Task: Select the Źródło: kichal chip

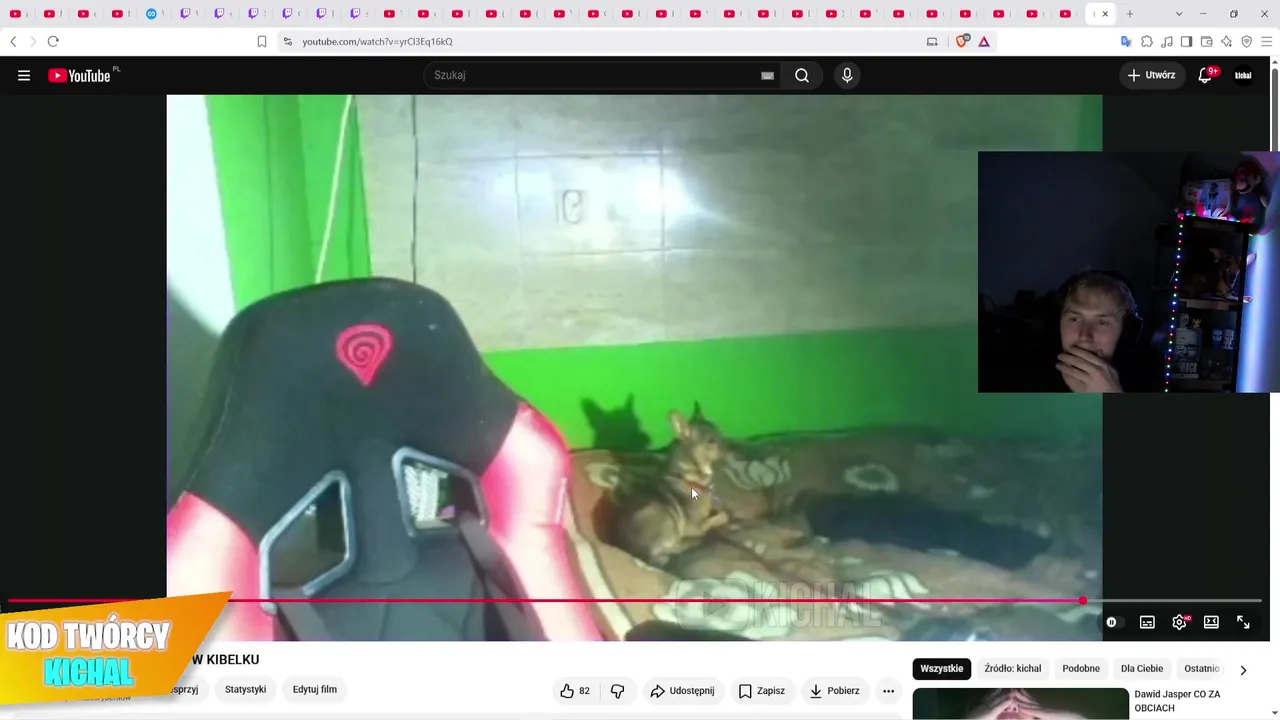Action: point(1012,669)
